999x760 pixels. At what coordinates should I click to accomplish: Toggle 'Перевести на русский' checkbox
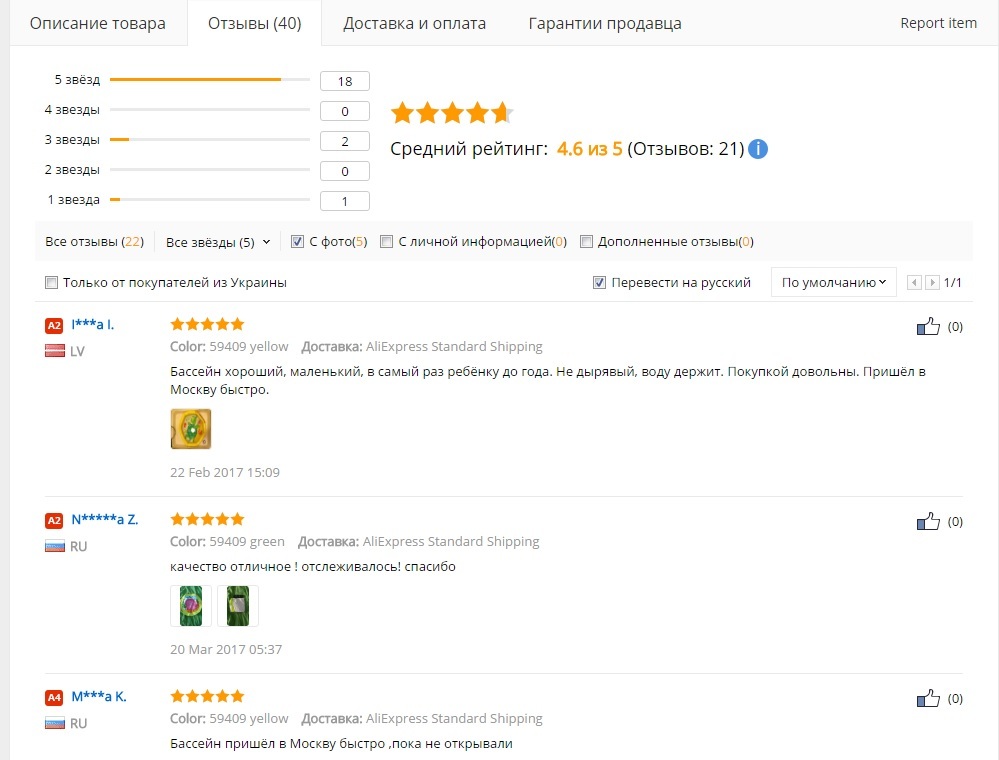(x=599, y=283)
